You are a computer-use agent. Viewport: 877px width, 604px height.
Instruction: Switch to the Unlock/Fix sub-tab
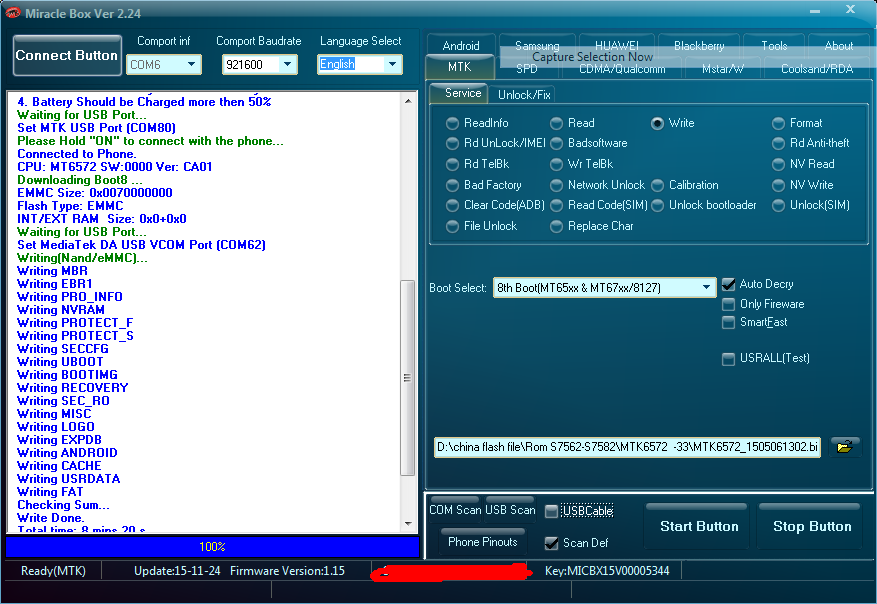(x=524, y=95)
